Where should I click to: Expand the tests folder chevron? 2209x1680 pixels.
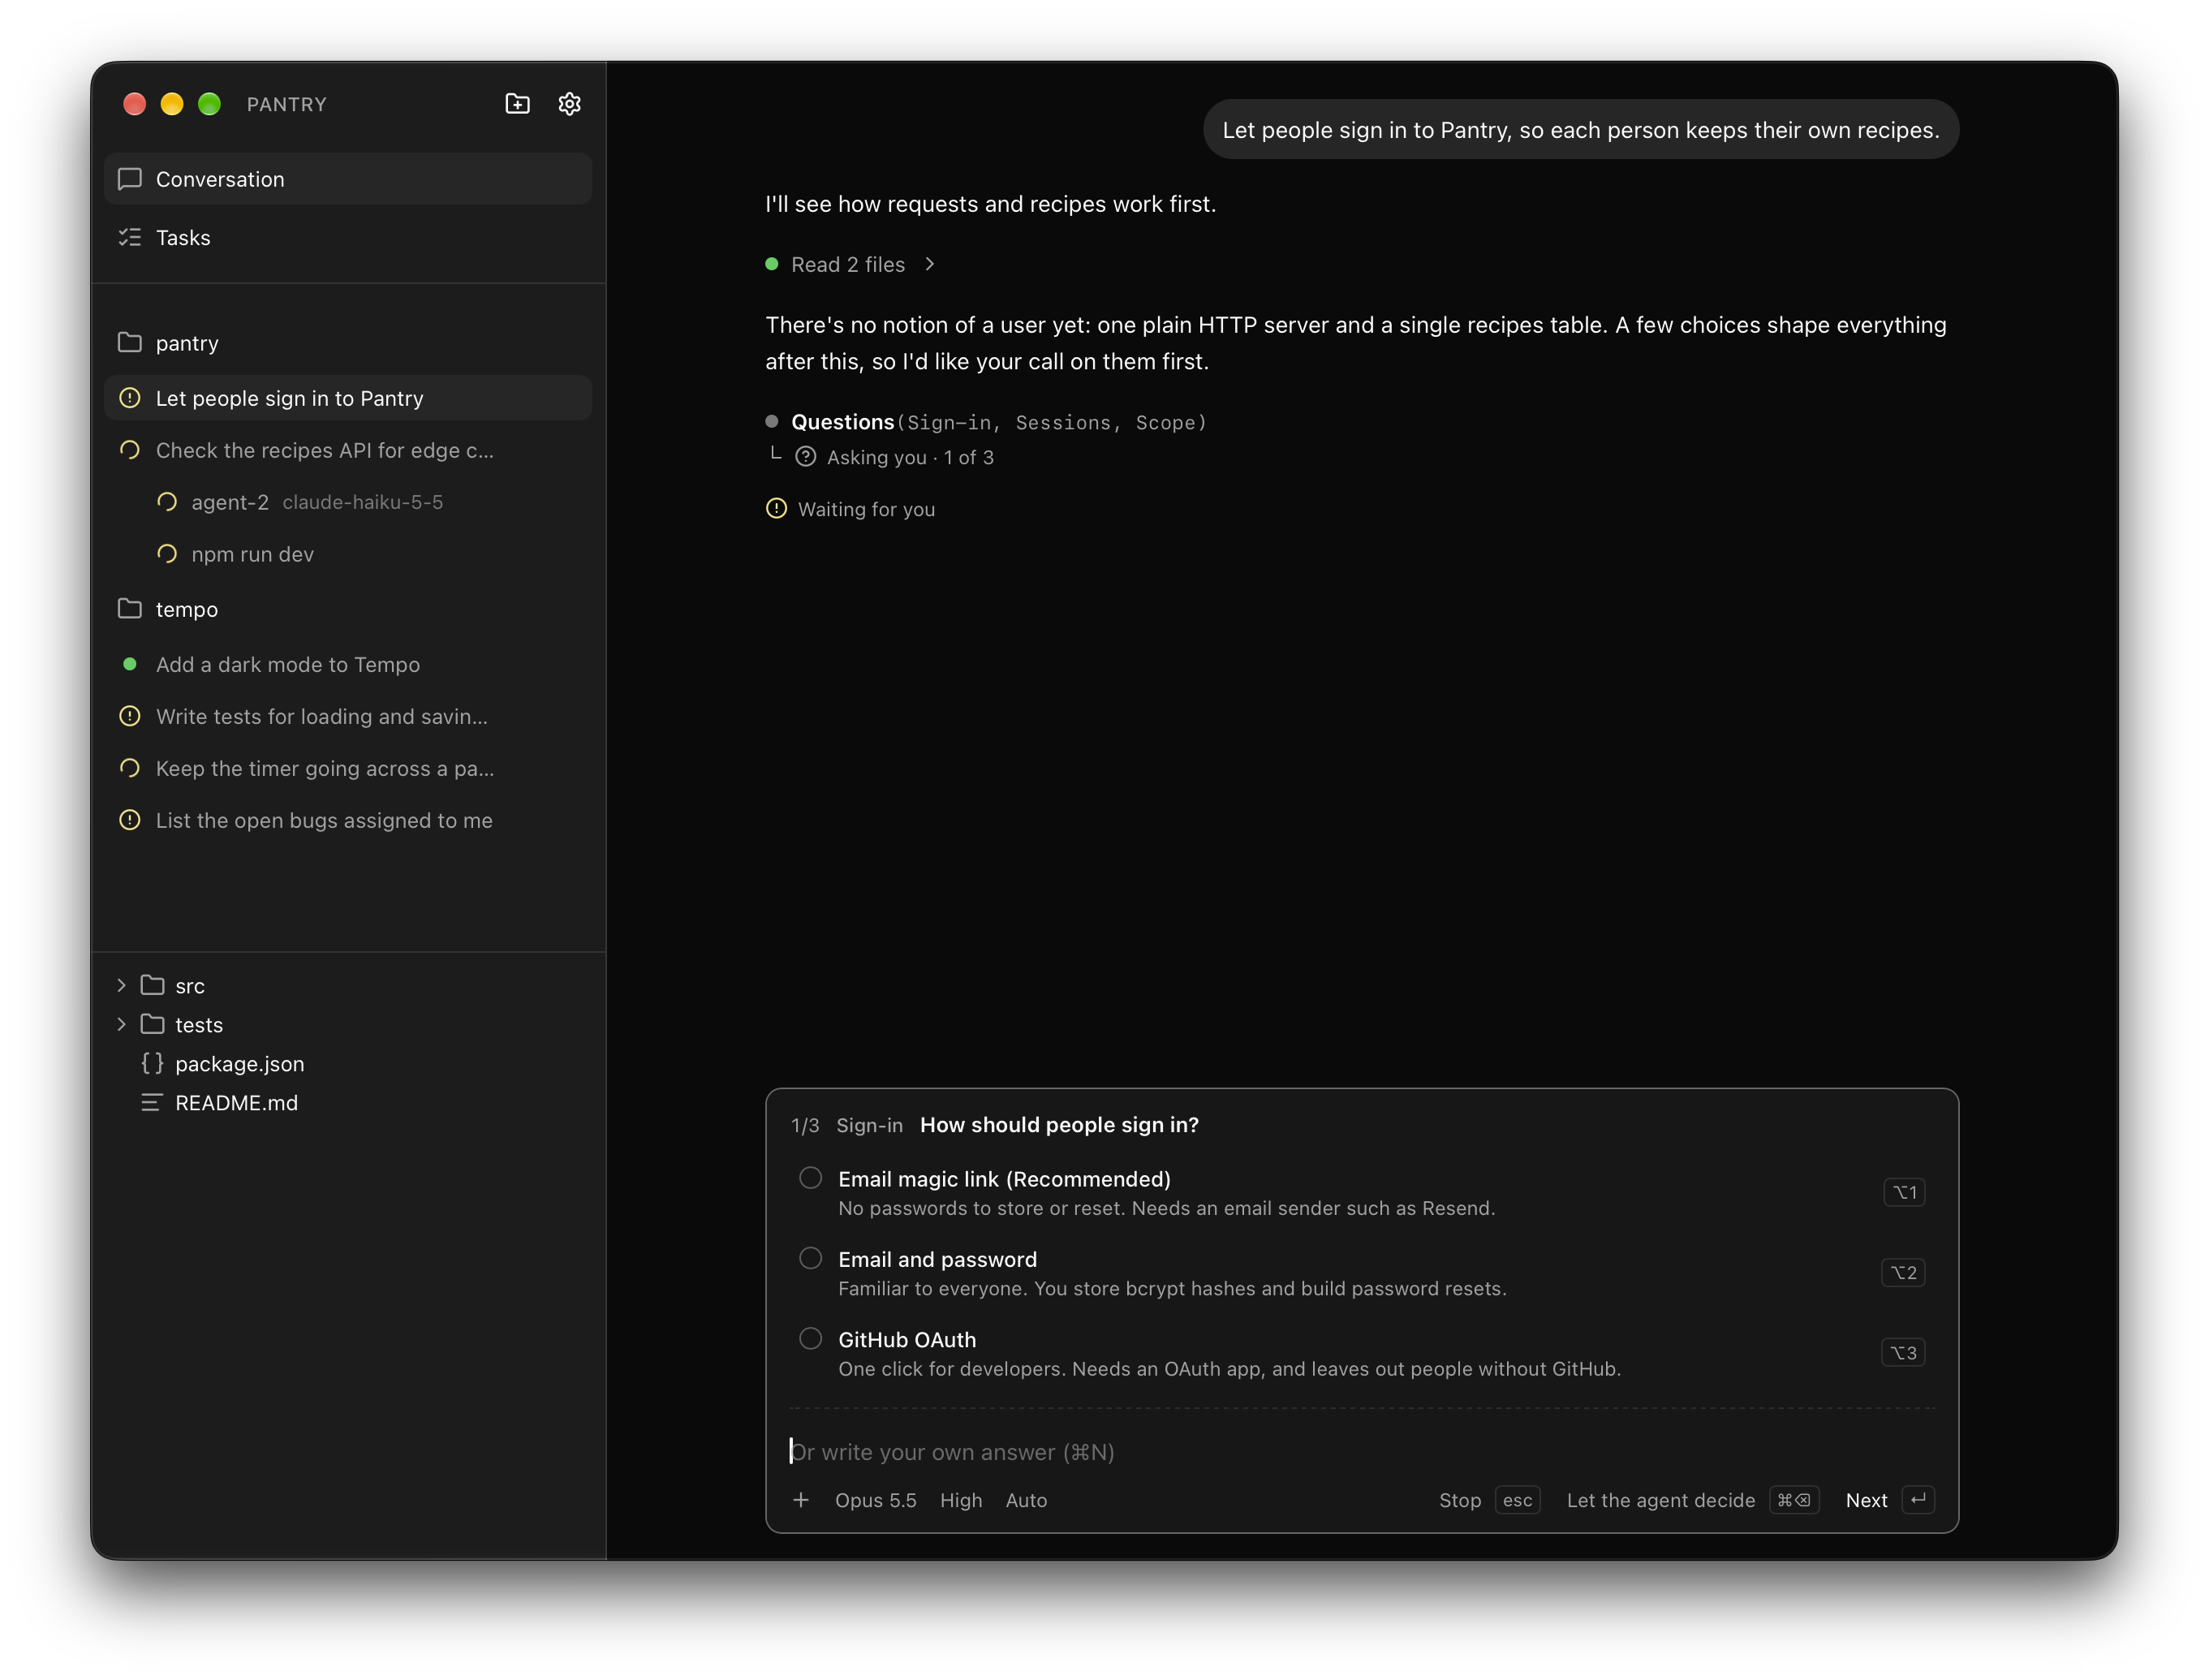tap(121, 1024)
